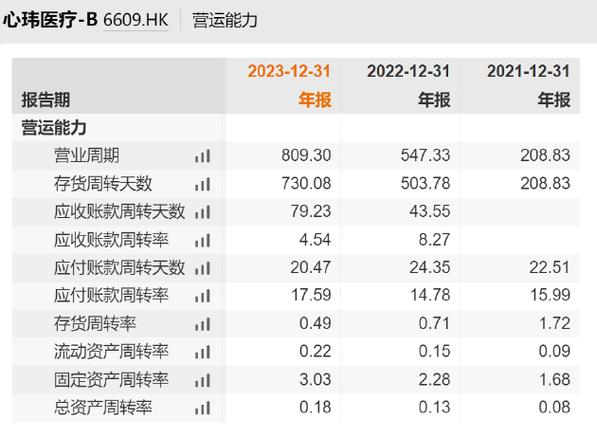Click the 6609.HK stock code link
This screenshot has width=597, height=437.
tap(136, 20)
